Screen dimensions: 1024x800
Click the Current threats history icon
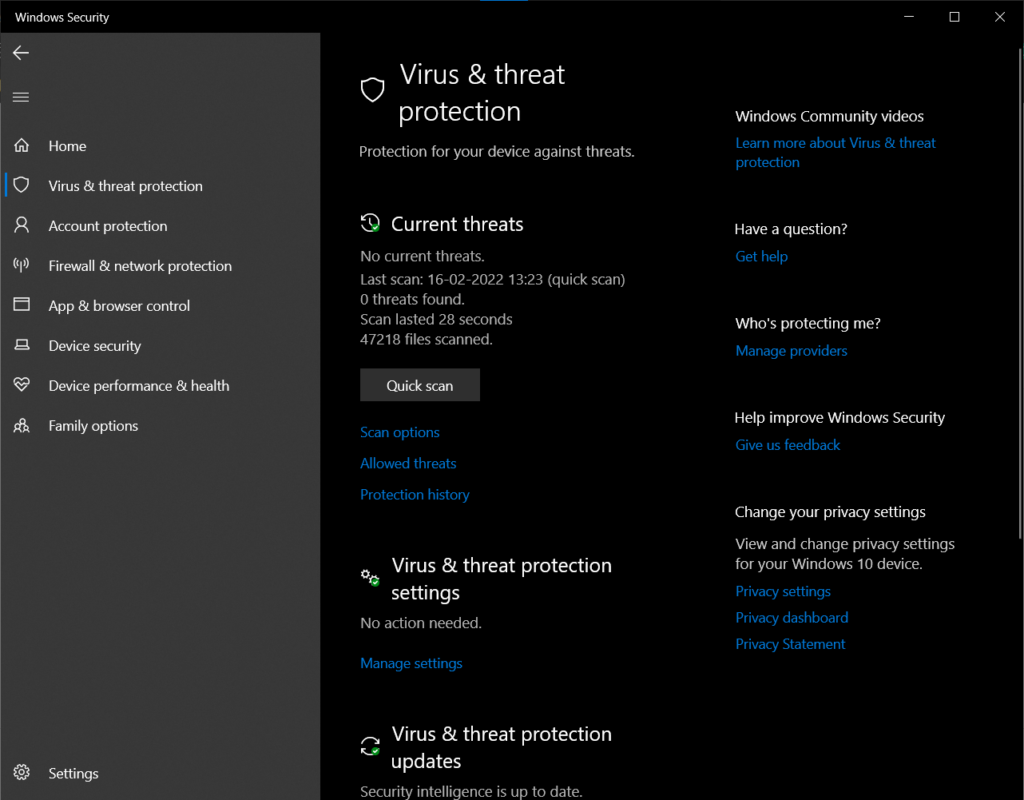(x=370, y=223)
